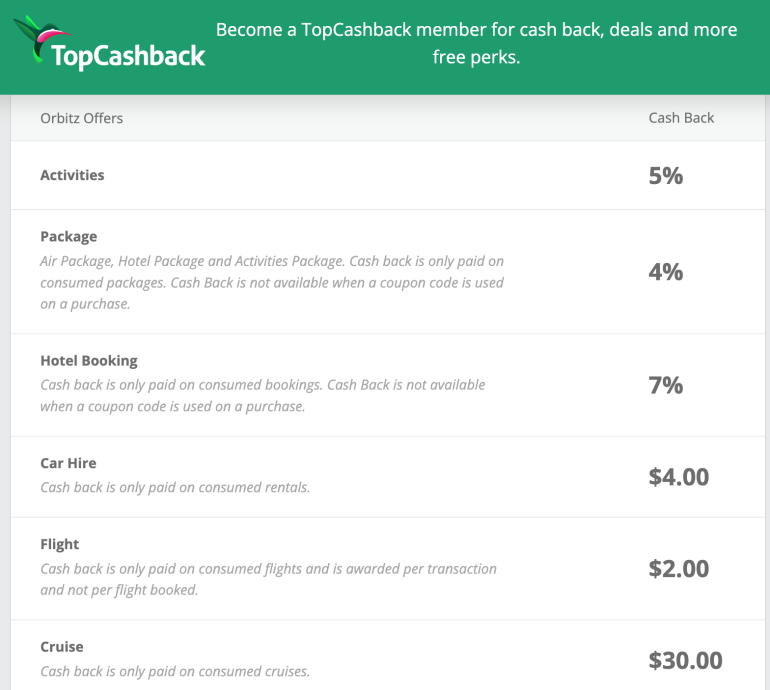Screen dimensions: 770x690
Task: Click the TopCashback brand name text
Action: click(127, 56)
